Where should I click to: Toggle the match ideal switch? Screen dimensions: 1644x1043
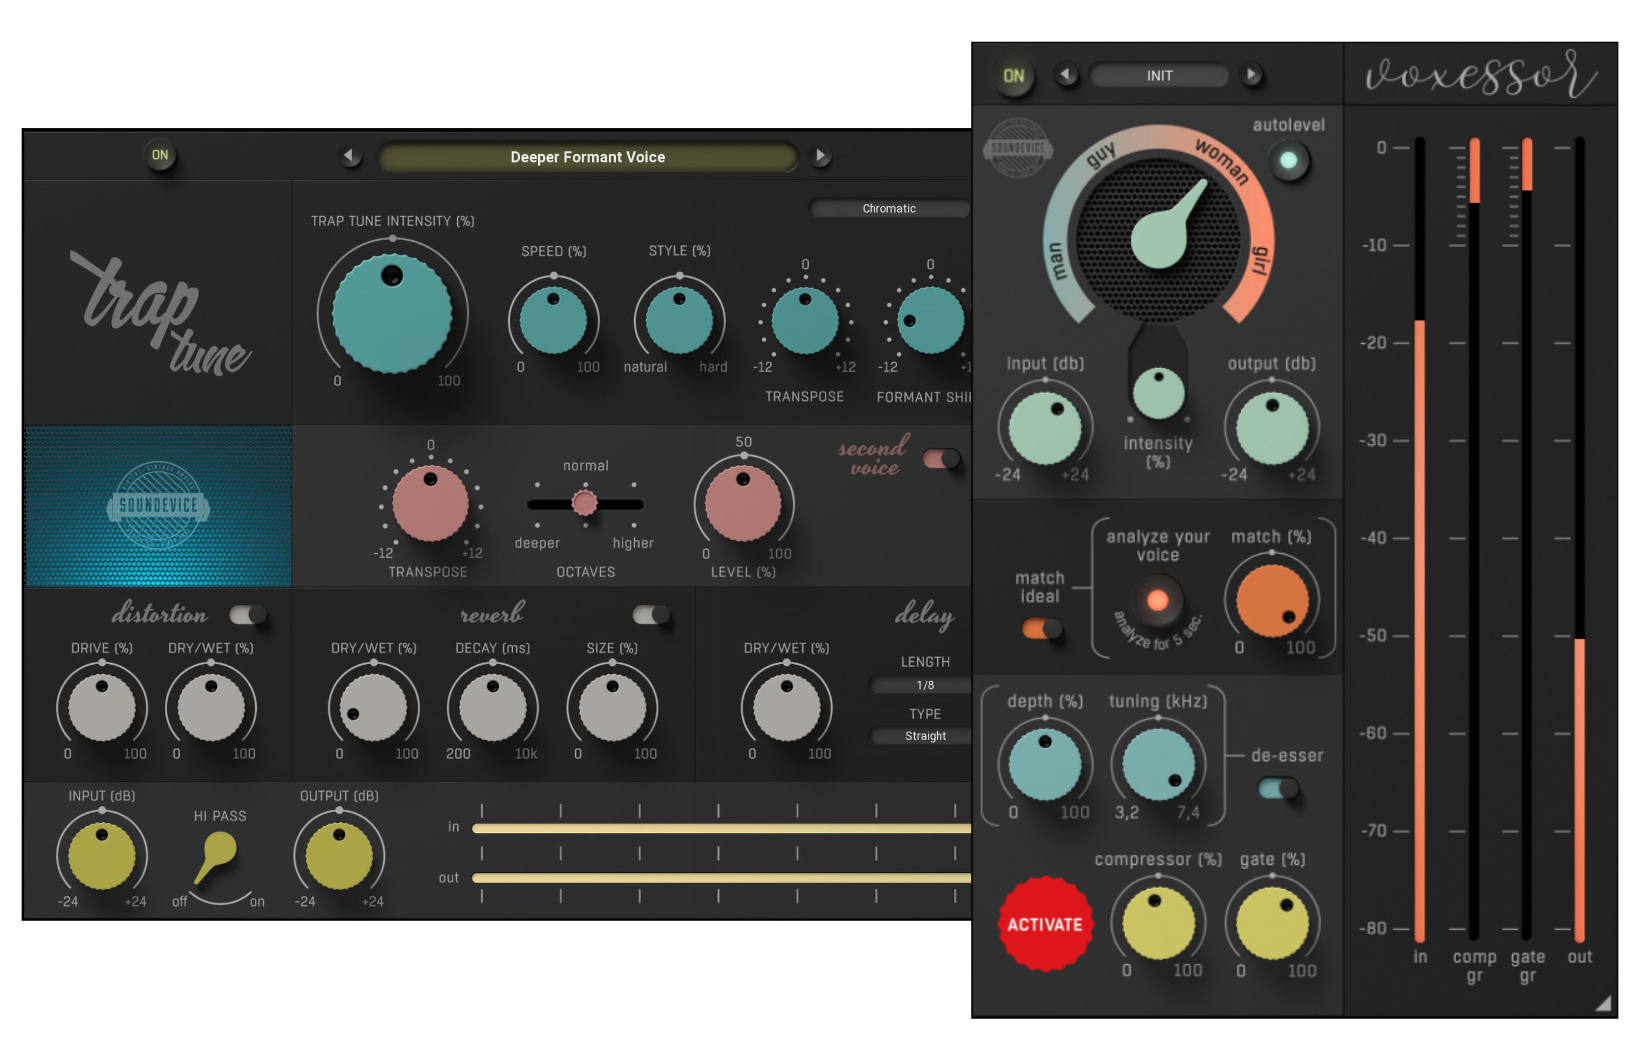1041,628
